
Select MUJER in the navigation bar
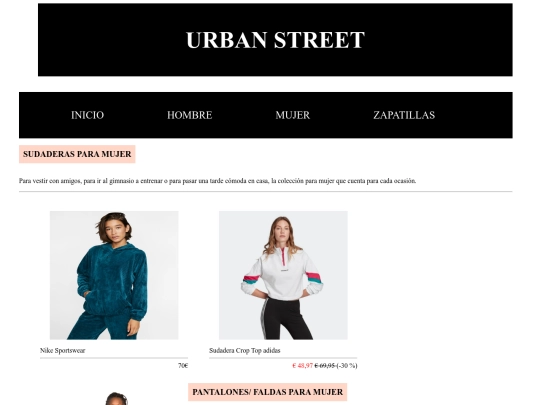(x=292, y=115)
